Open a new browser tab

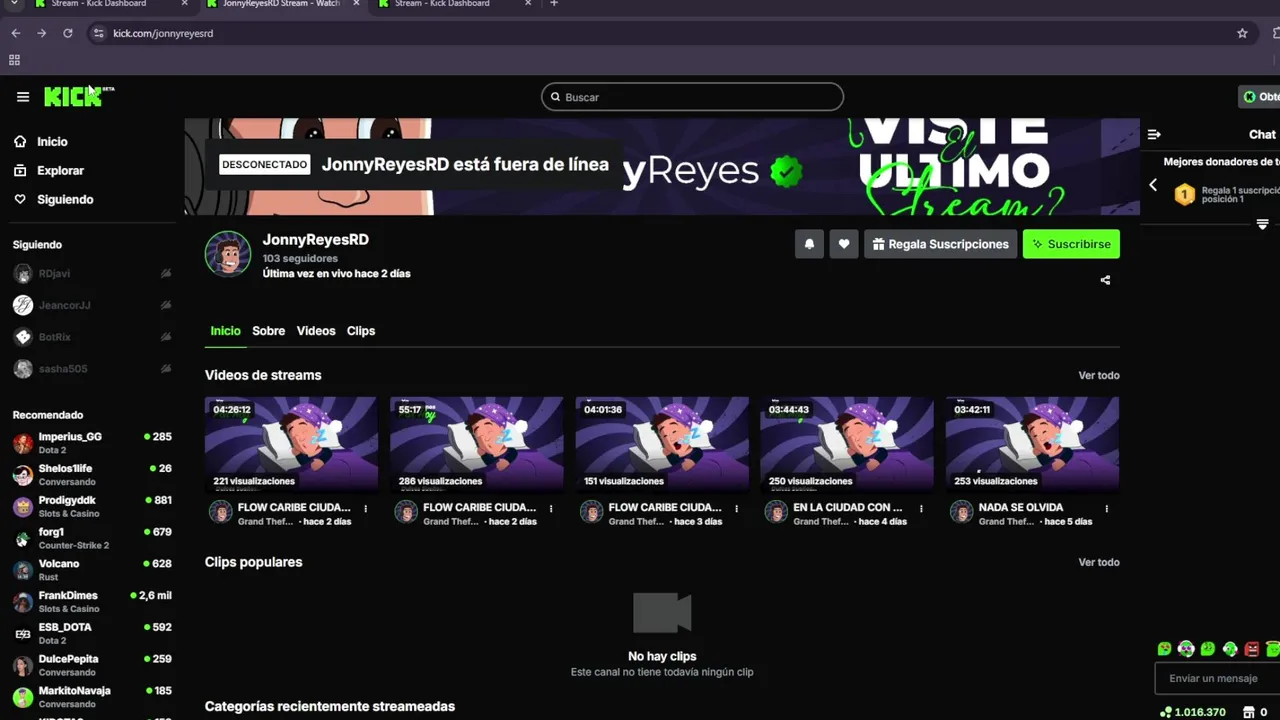(554, 4)
